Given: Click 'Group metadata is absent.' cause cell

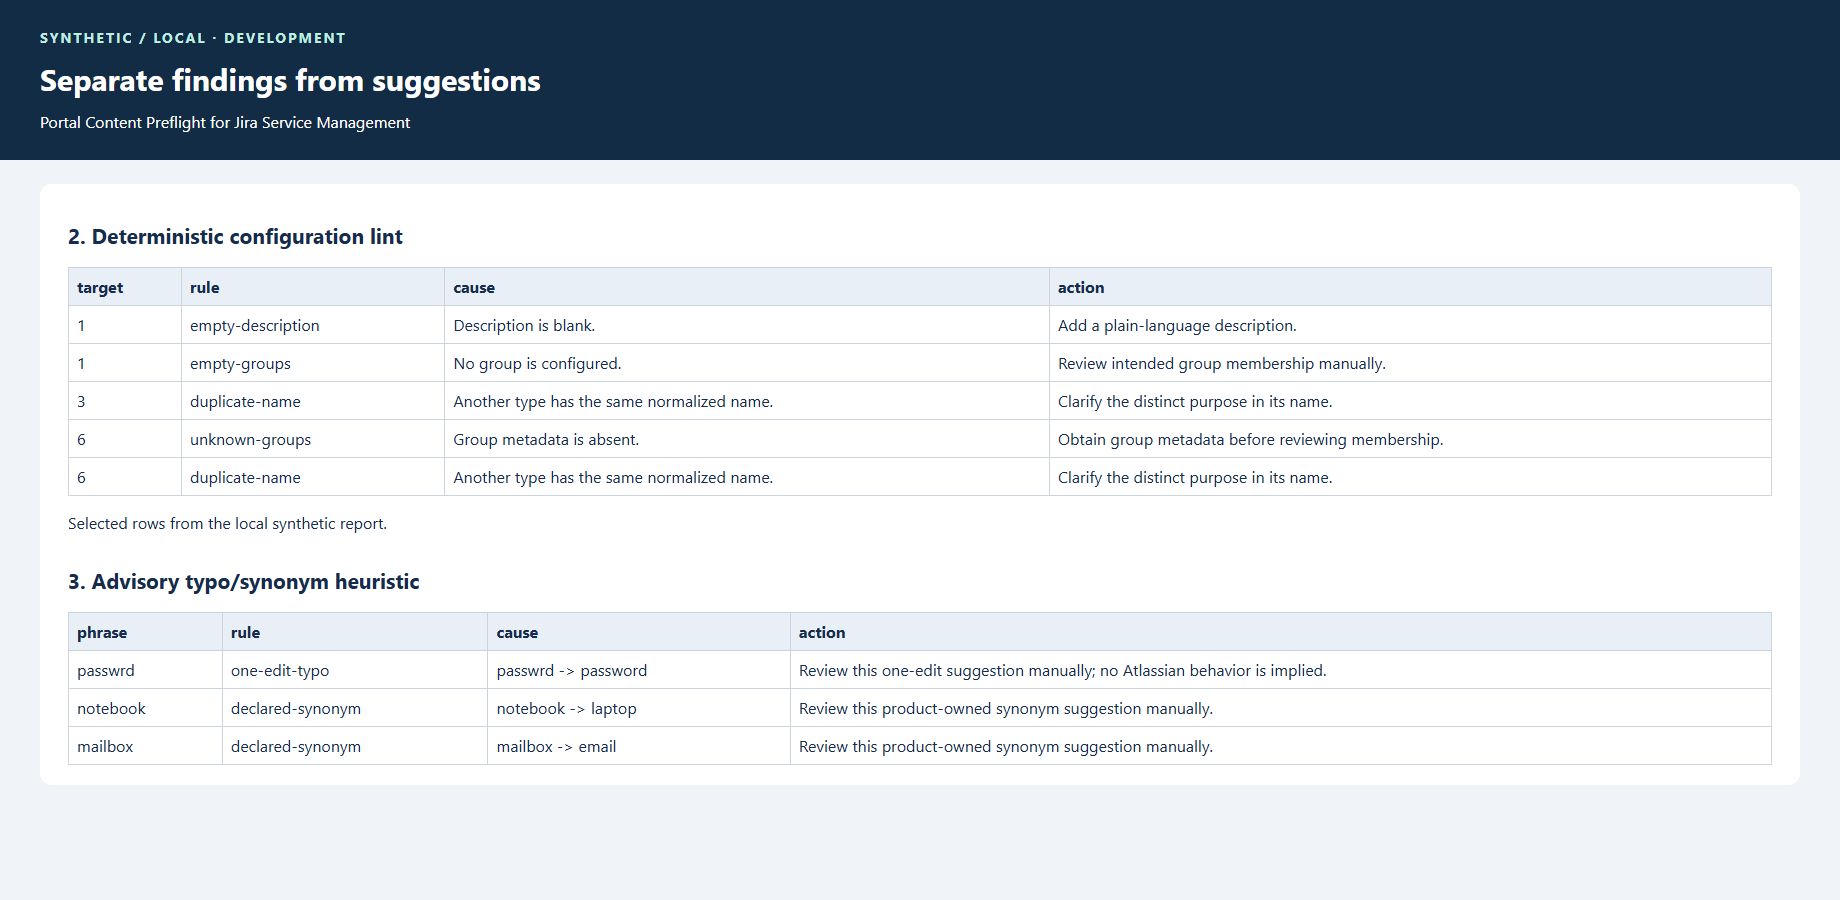Looking at the screenshot, I should pyautogui.click(x=747, y=439).
